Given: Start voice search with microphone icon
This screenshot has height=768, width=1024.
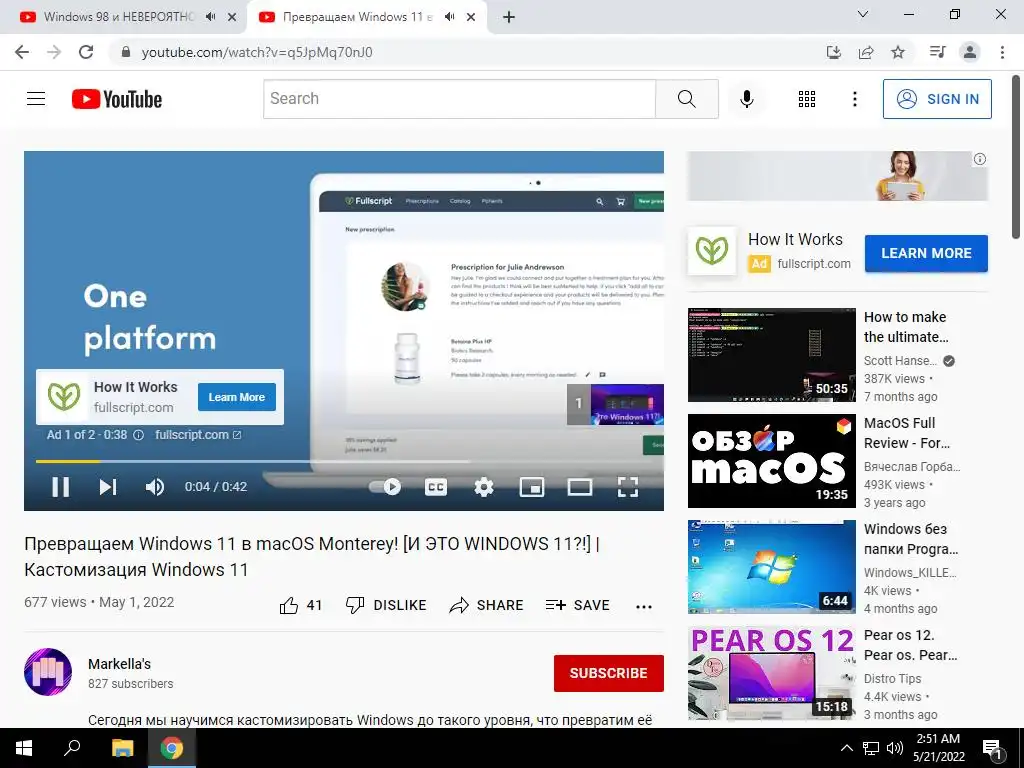Looking at the screenshot, I should [x=746, y=99].
